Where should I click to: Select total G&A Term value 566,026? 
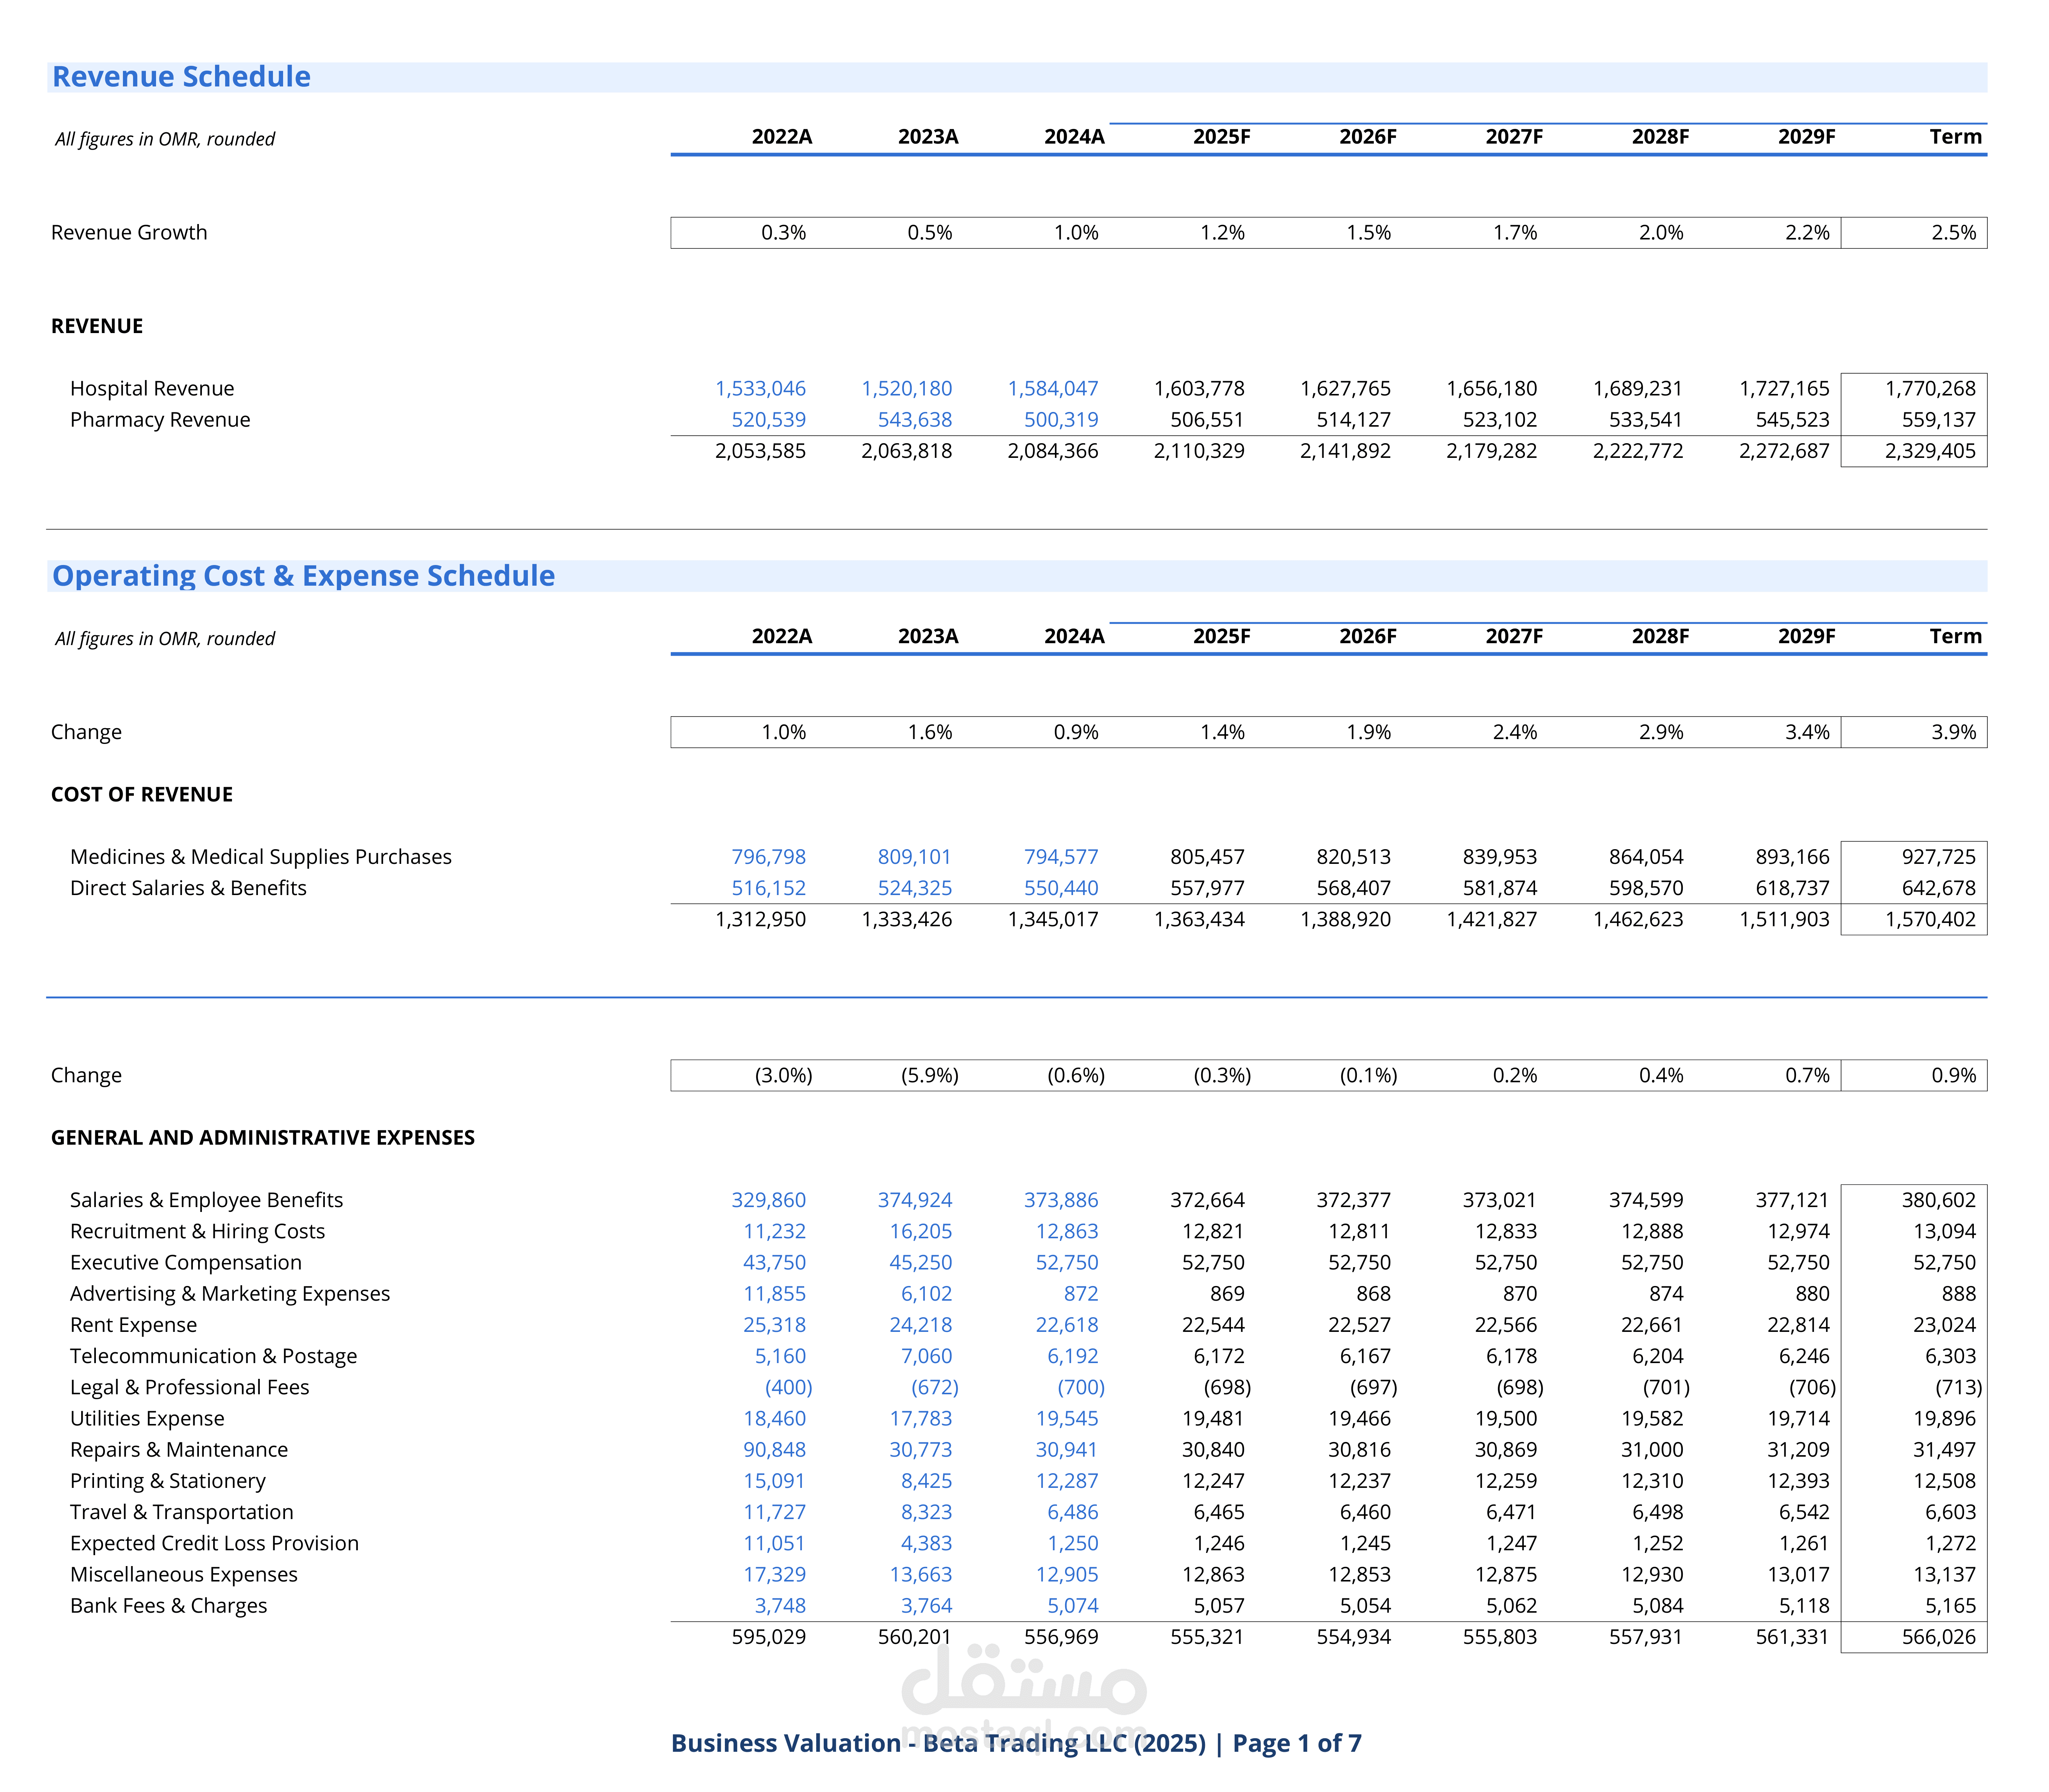[x=1938, y=1638]
